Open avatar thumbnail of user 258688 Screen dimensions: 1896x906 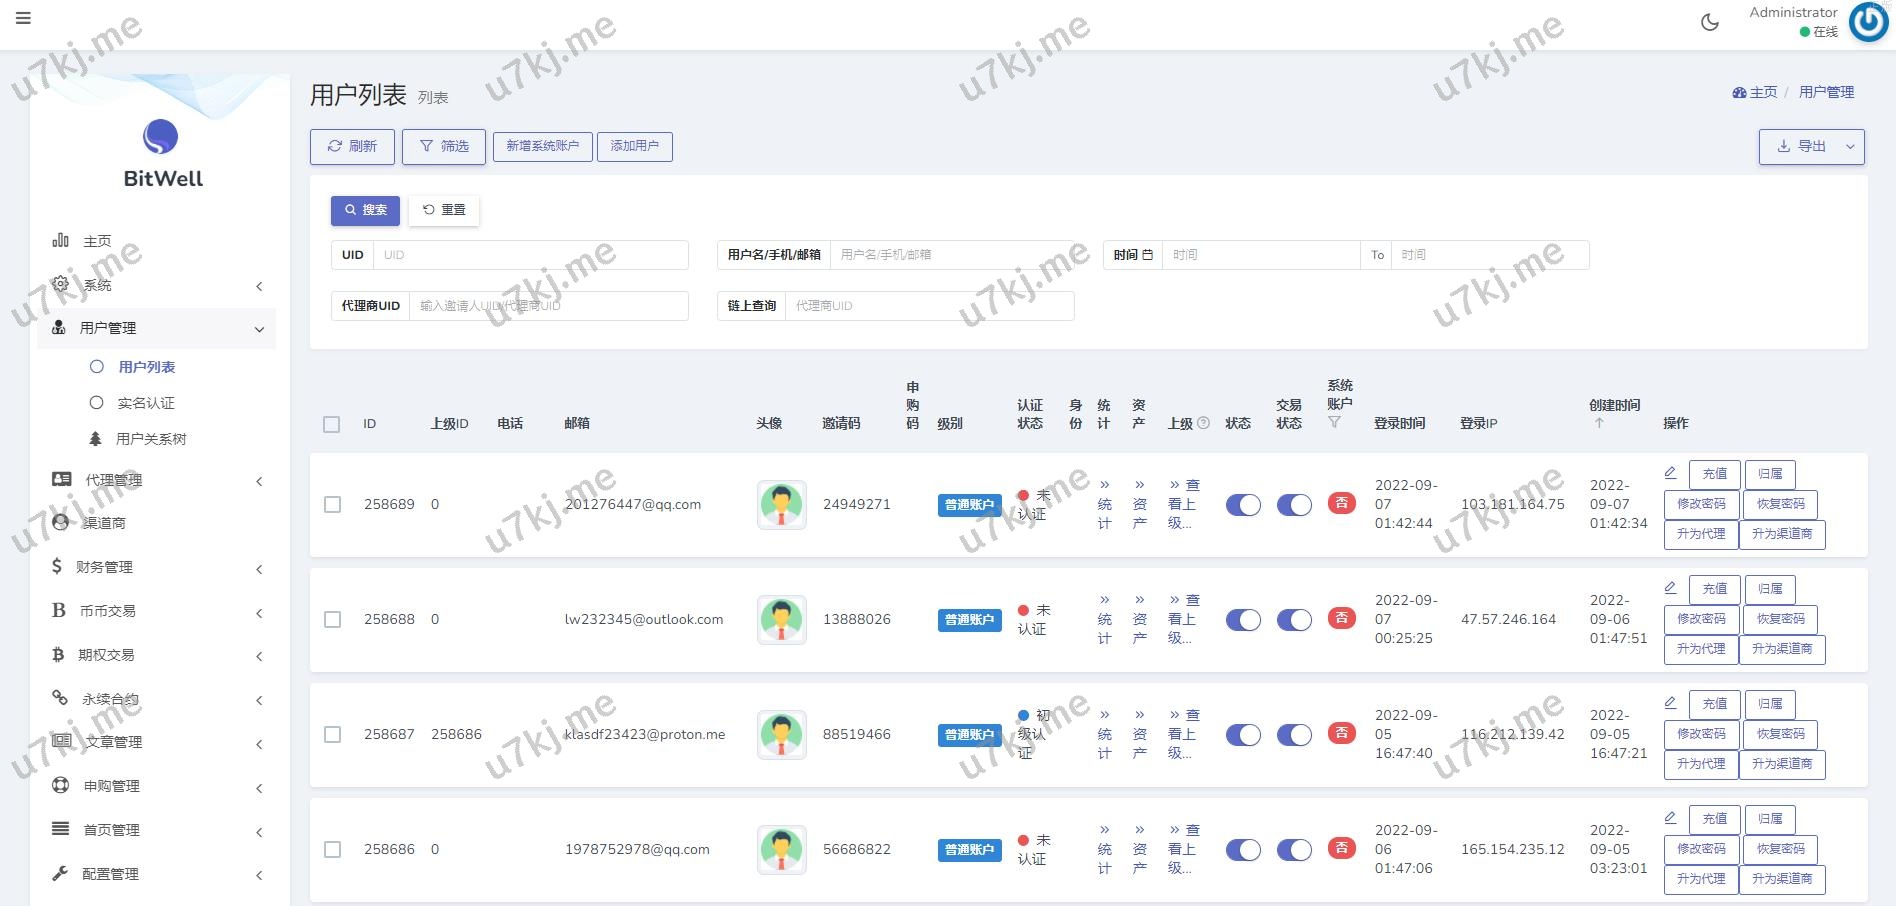(781, 620)
